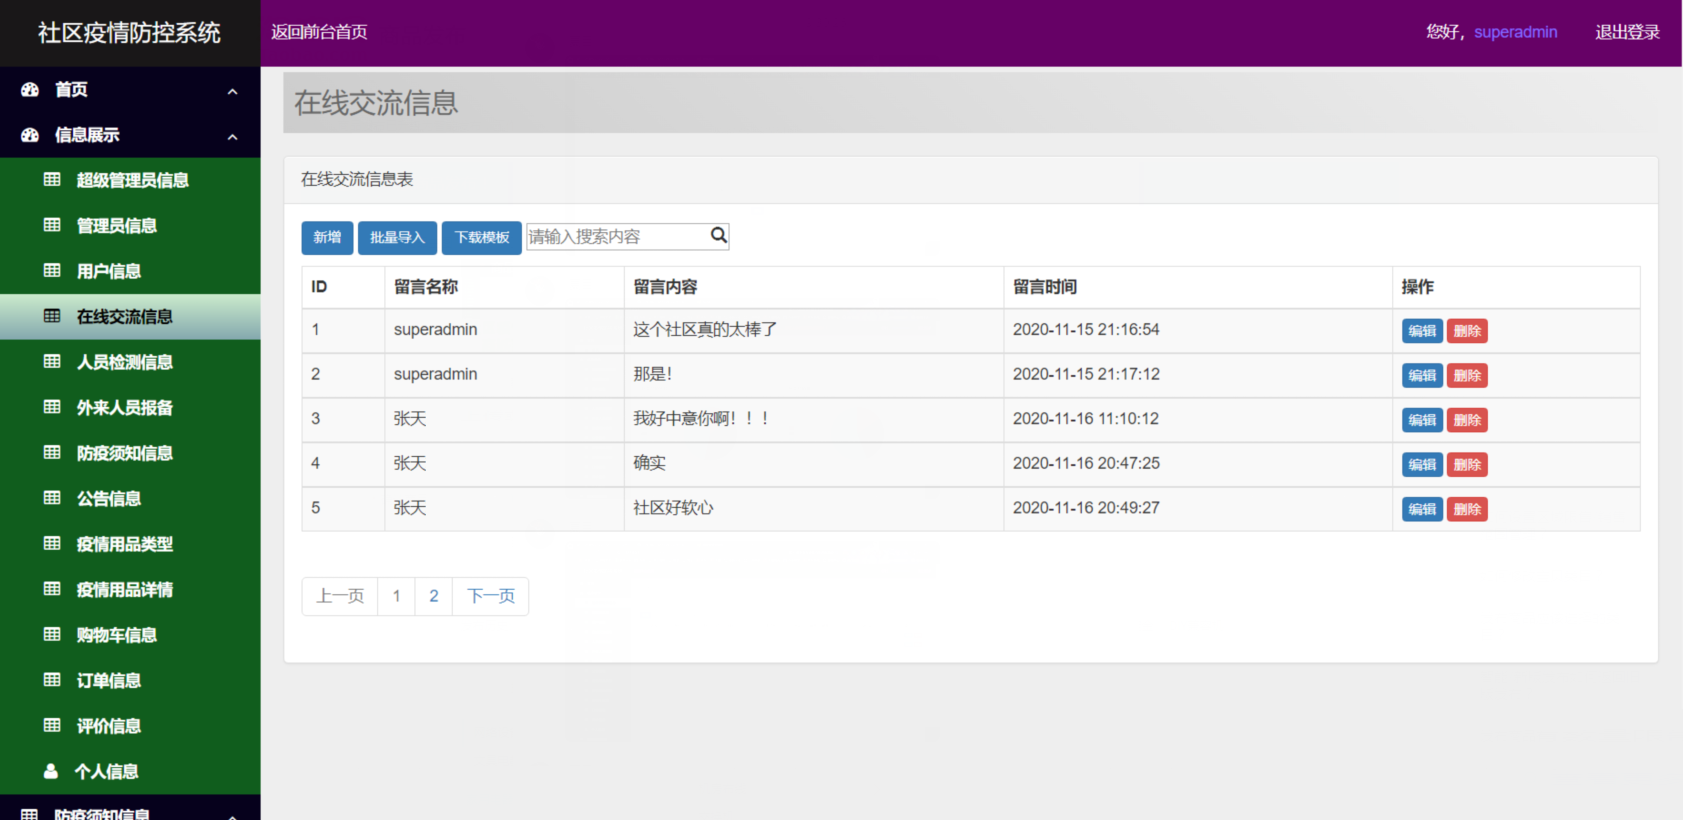Go to 公告信息 in sidebar
The height and width of the screenshot is (820, 1683).
tap(130, 499)
